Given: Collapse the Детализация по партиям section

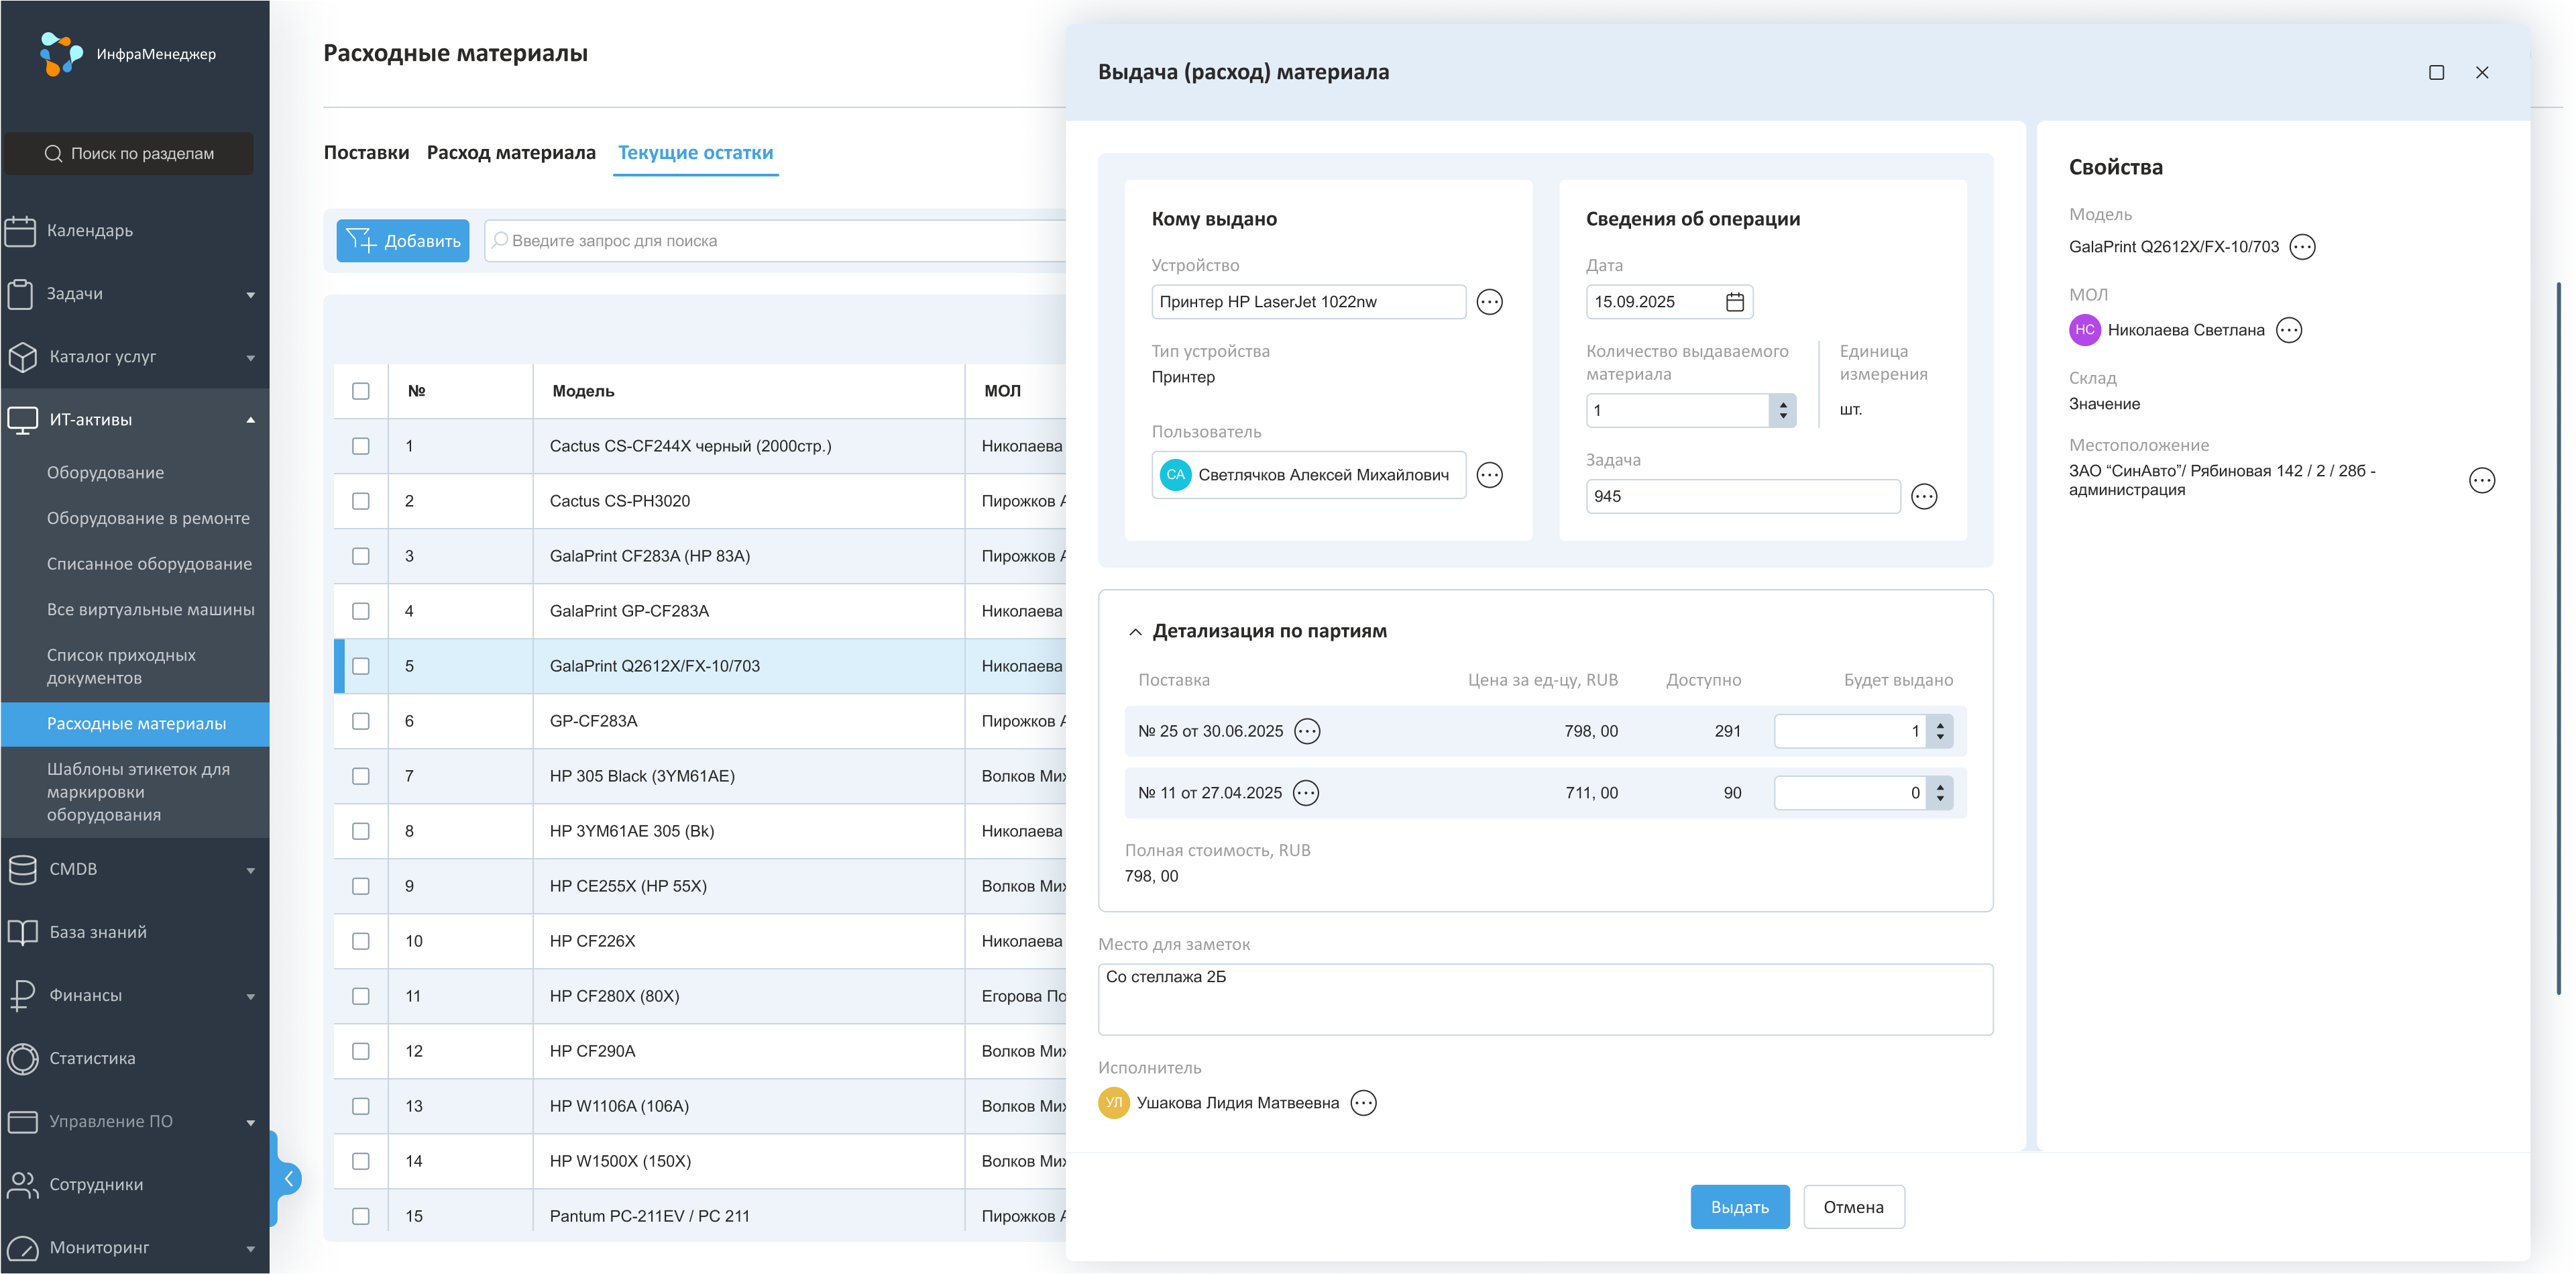Looking at the screenshot, I should point(1135,632).
